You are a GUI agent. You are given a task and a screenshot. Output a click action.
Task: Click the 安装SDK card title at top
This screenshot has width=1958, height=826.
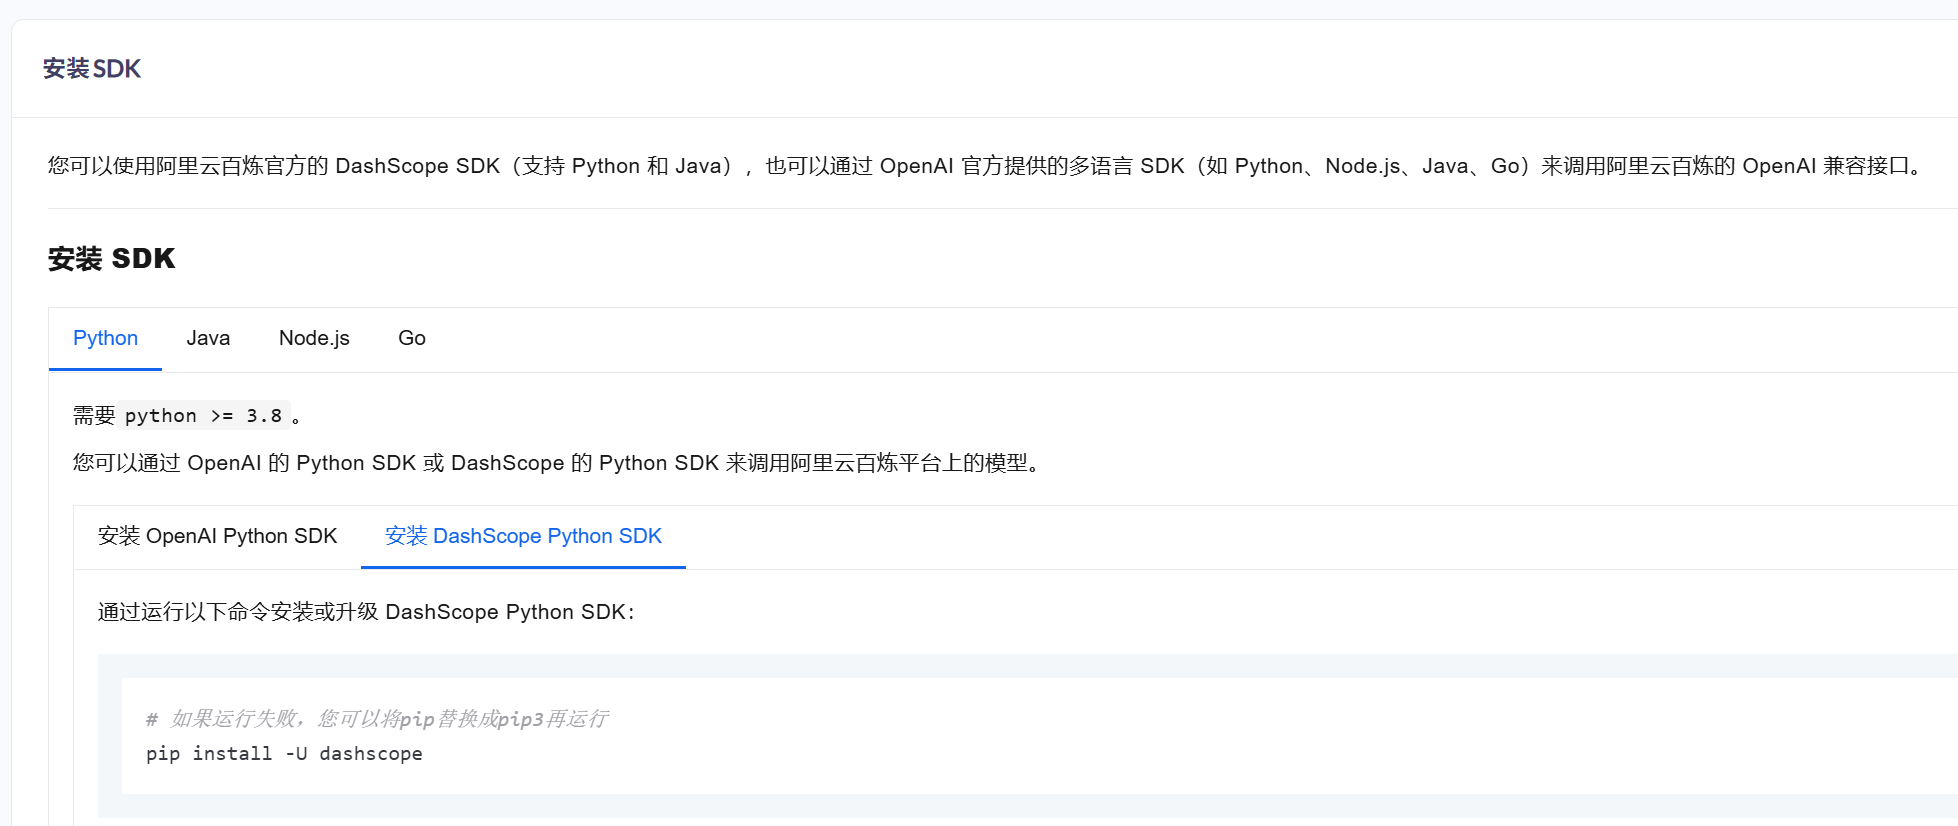pyautogui.click(x=92, y=68)
